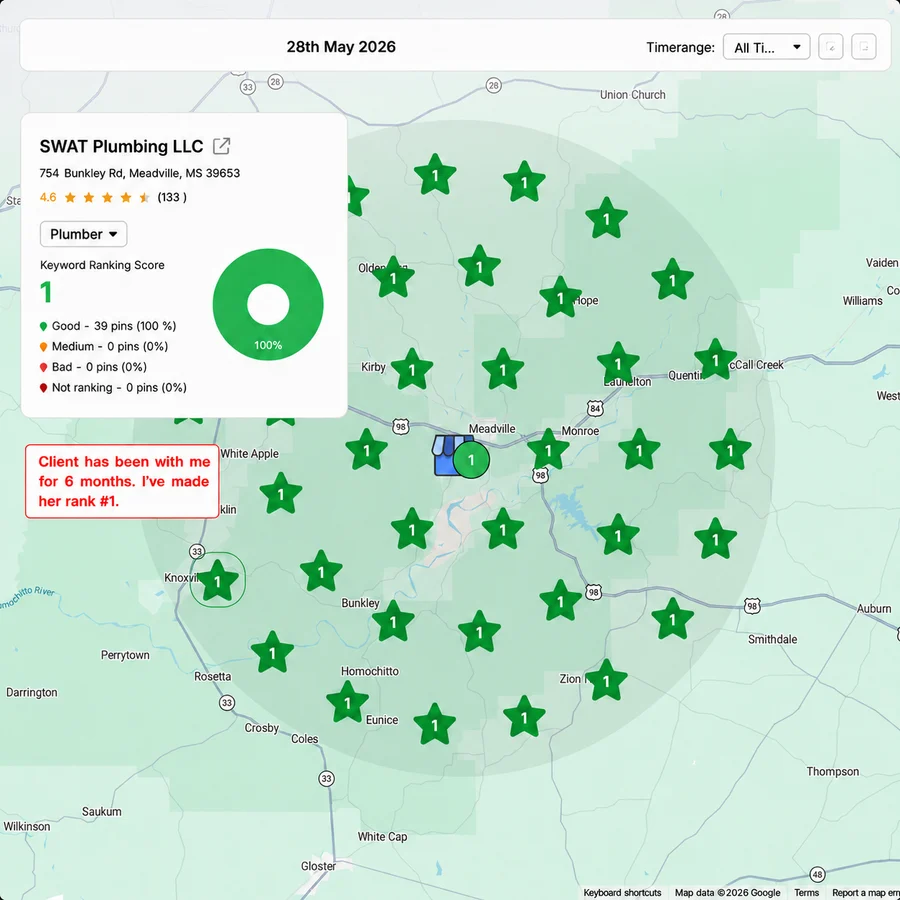Open the Timerange All Time dropdown

(766, 47)
